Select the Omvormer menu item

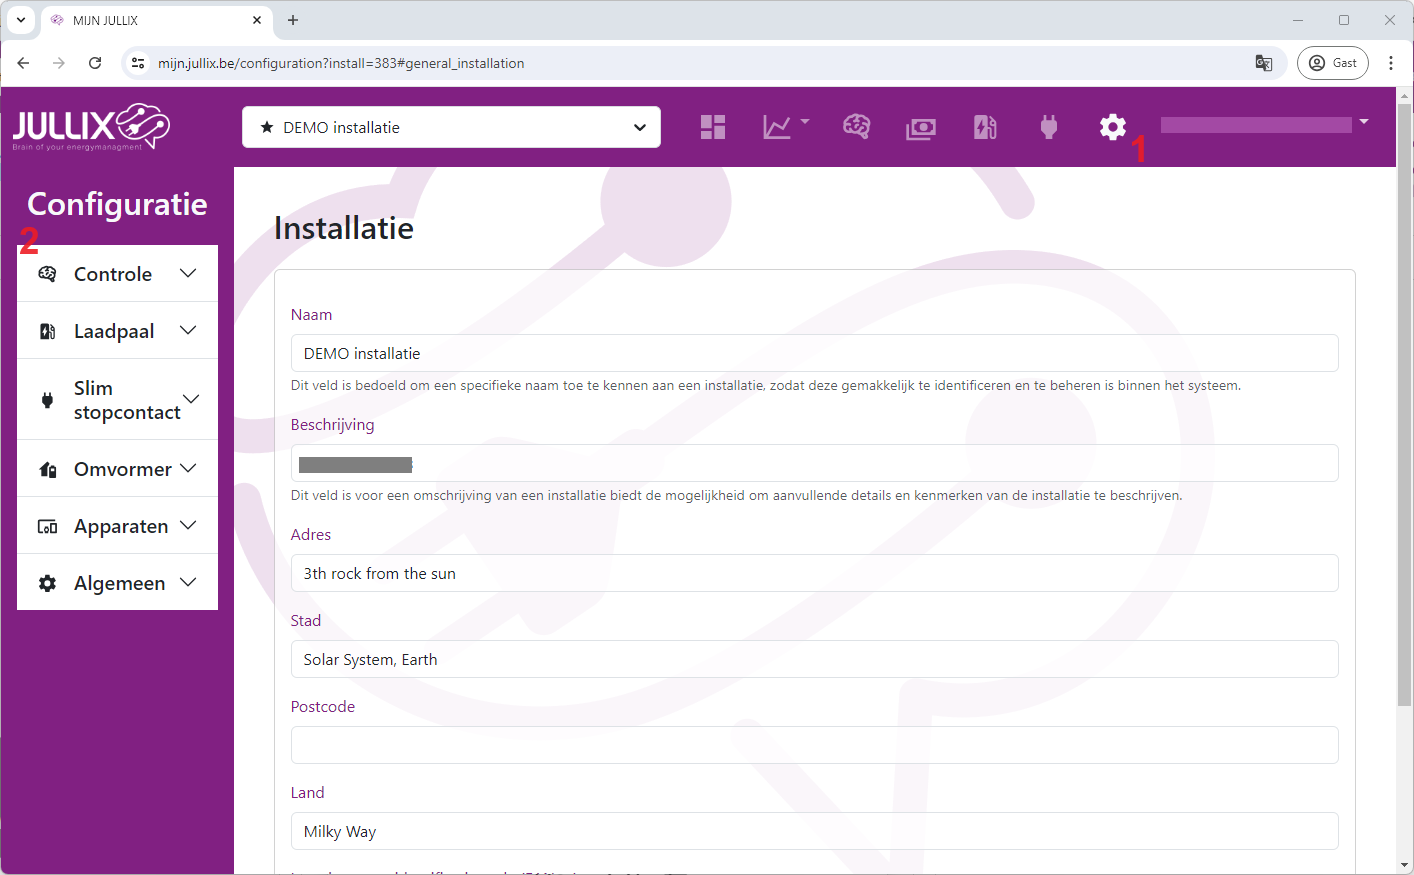(117, 469)
